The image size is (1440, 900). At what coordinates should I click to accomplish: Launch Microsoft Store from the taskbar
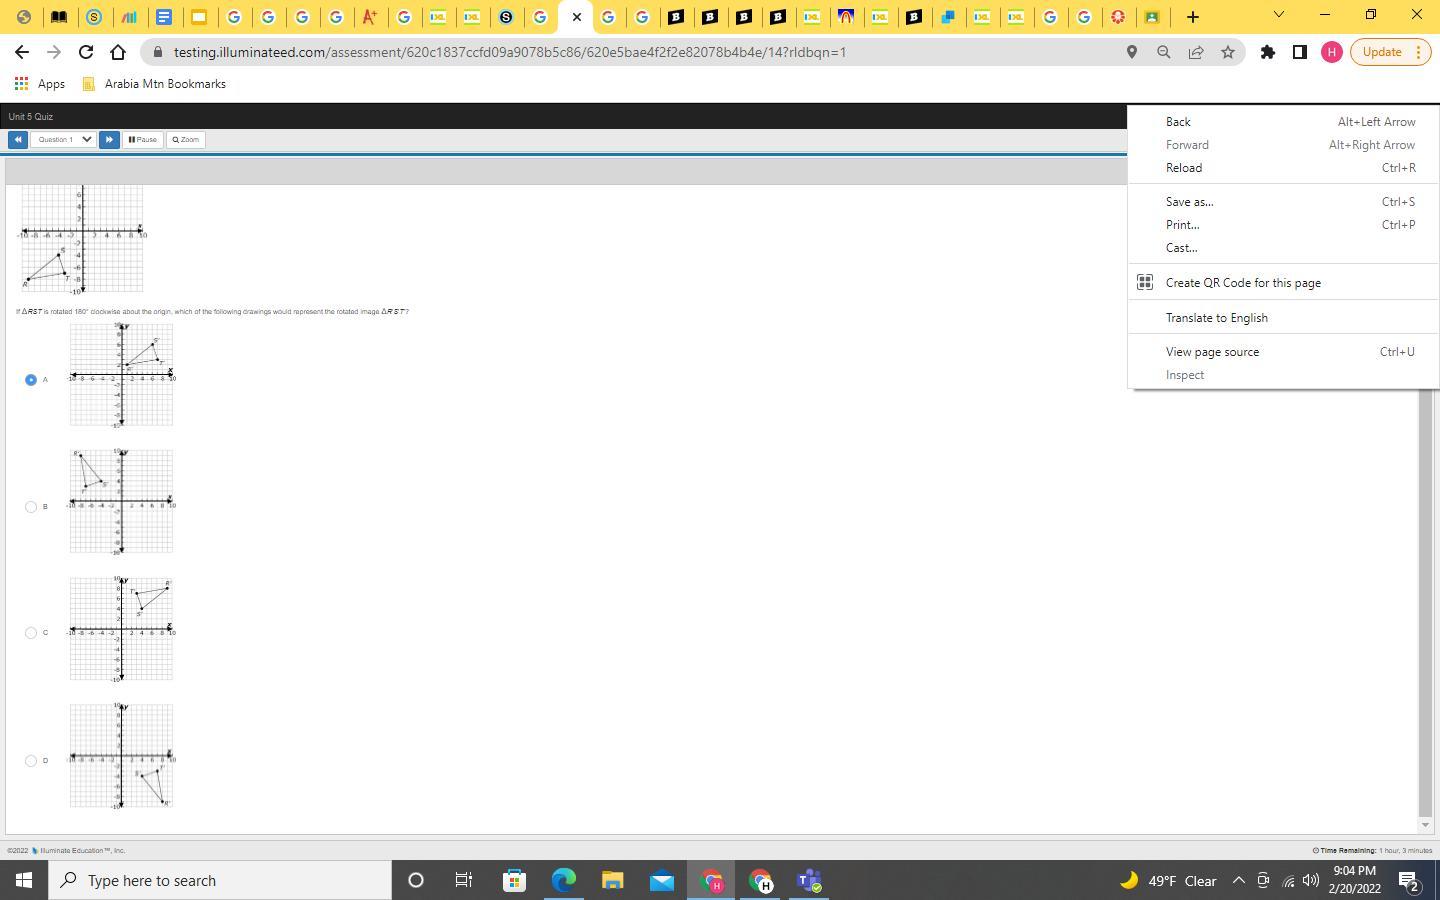[514, 880]
